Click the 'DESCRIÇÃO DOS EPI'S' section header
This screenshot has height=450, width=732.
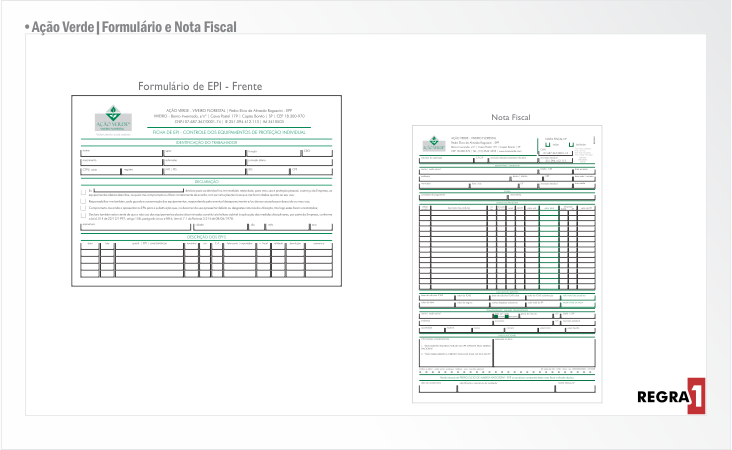point(206,237)
